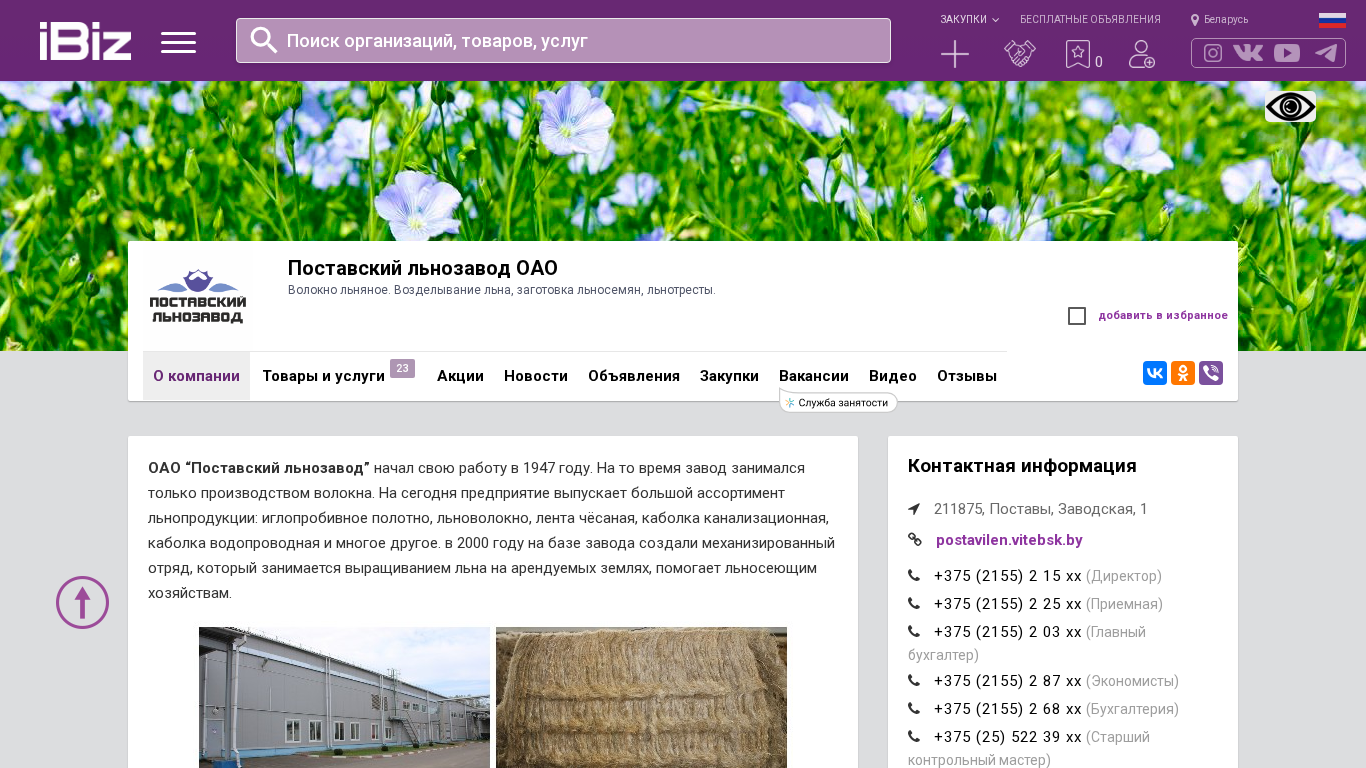Open the flax fiber bale photo

pos(641,697)
